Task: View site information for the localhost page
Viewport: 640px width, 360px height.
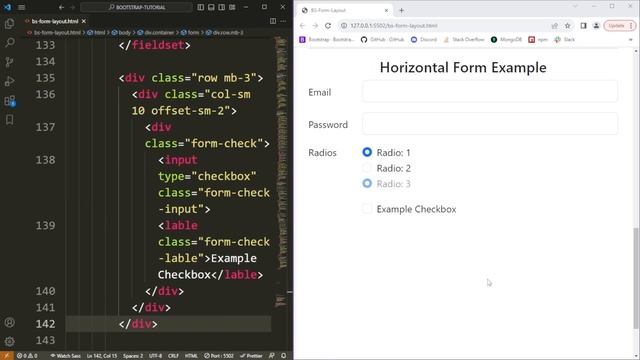Action: (x=344, y=26)
